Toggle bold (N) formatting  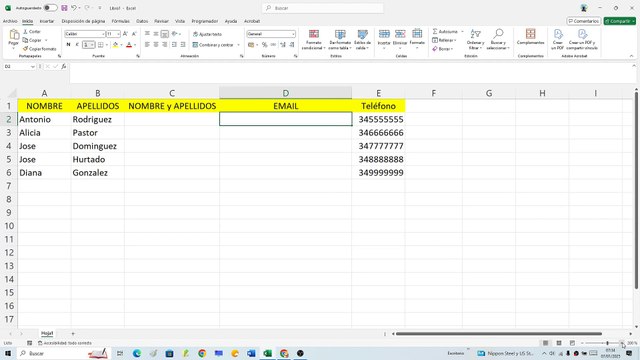(68, 44)
